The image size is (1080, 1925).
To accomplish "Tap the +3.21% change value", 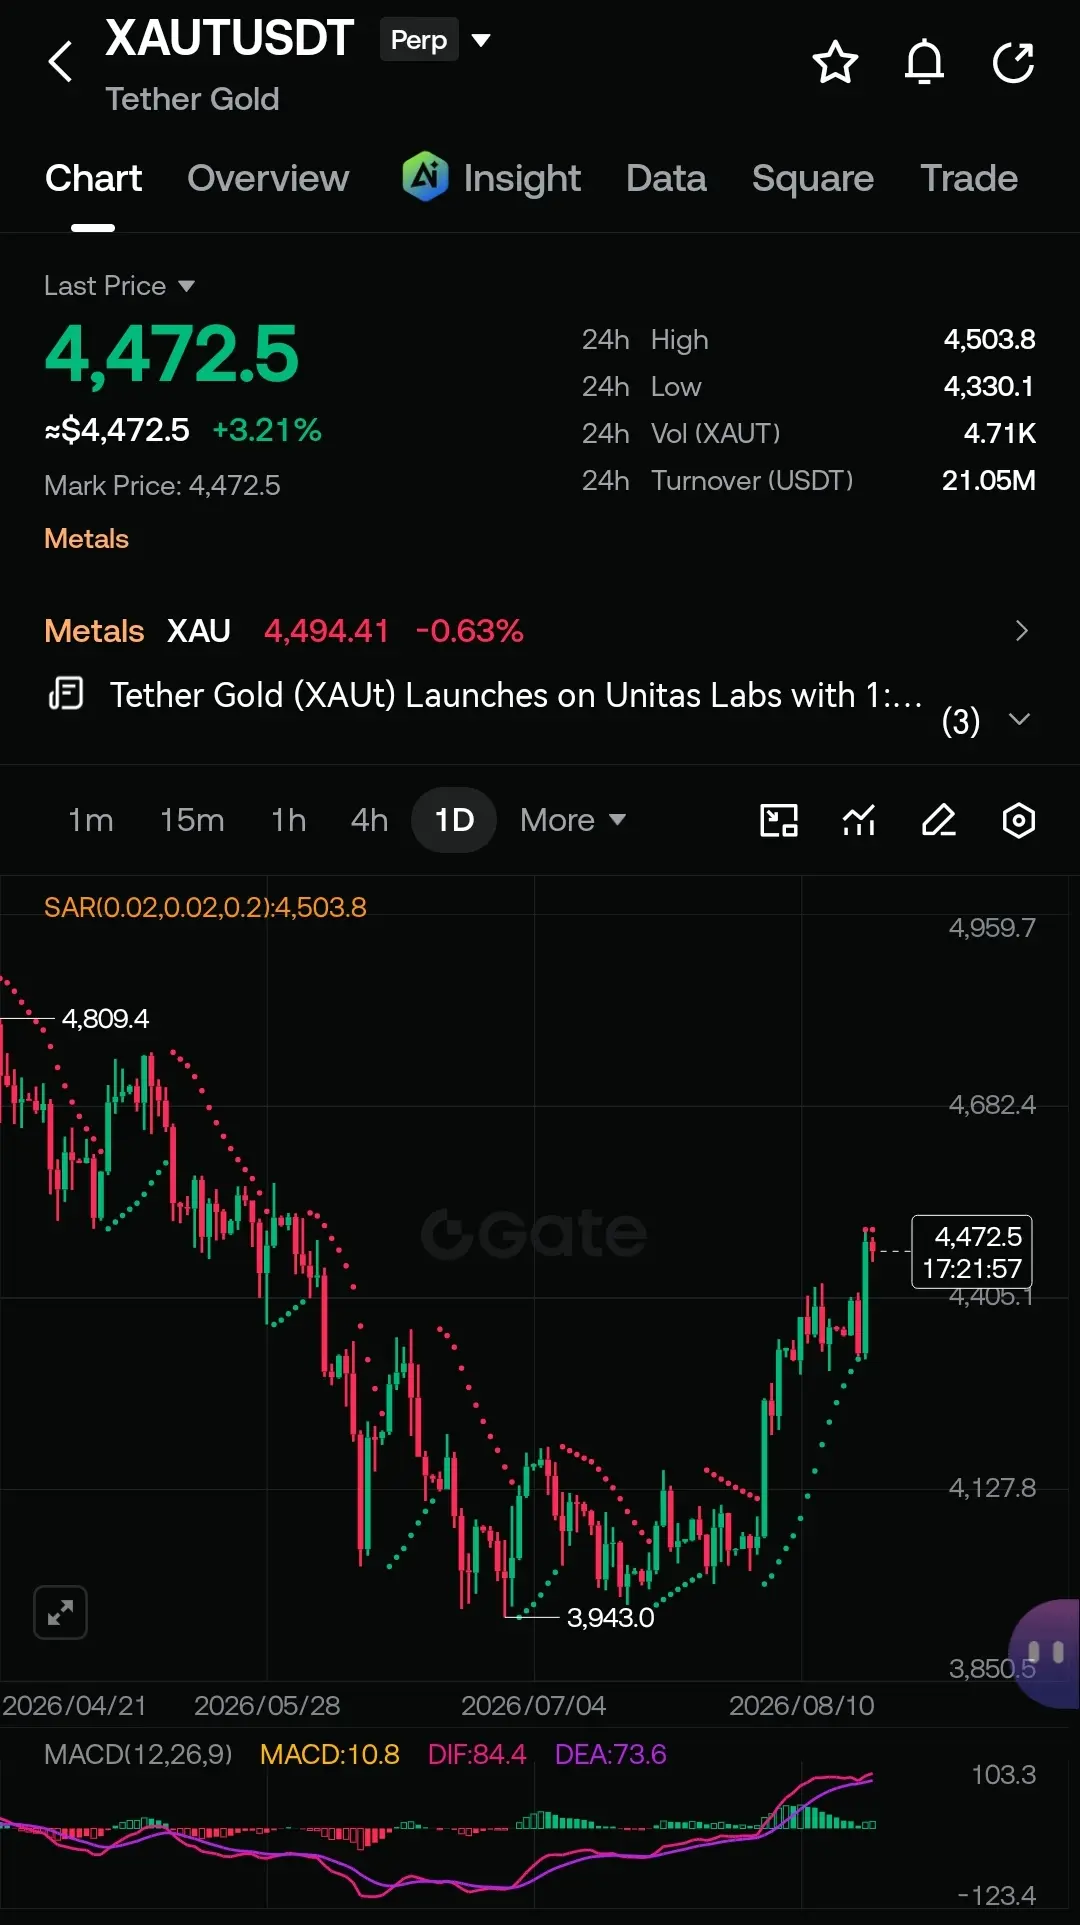I will [x=266, y=430].
